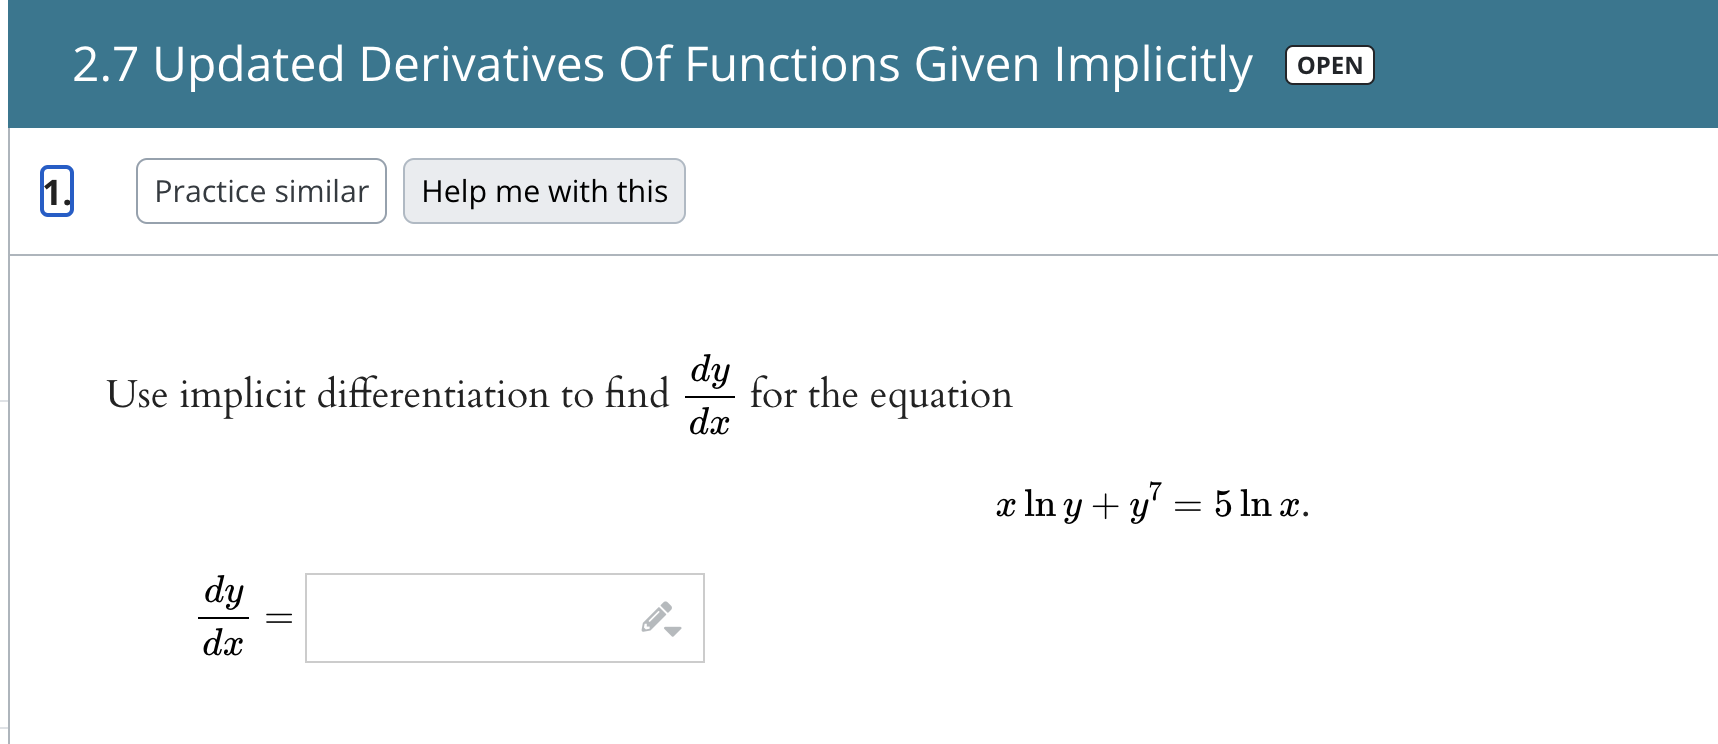Click the Practice similar button

coord(260,191)
